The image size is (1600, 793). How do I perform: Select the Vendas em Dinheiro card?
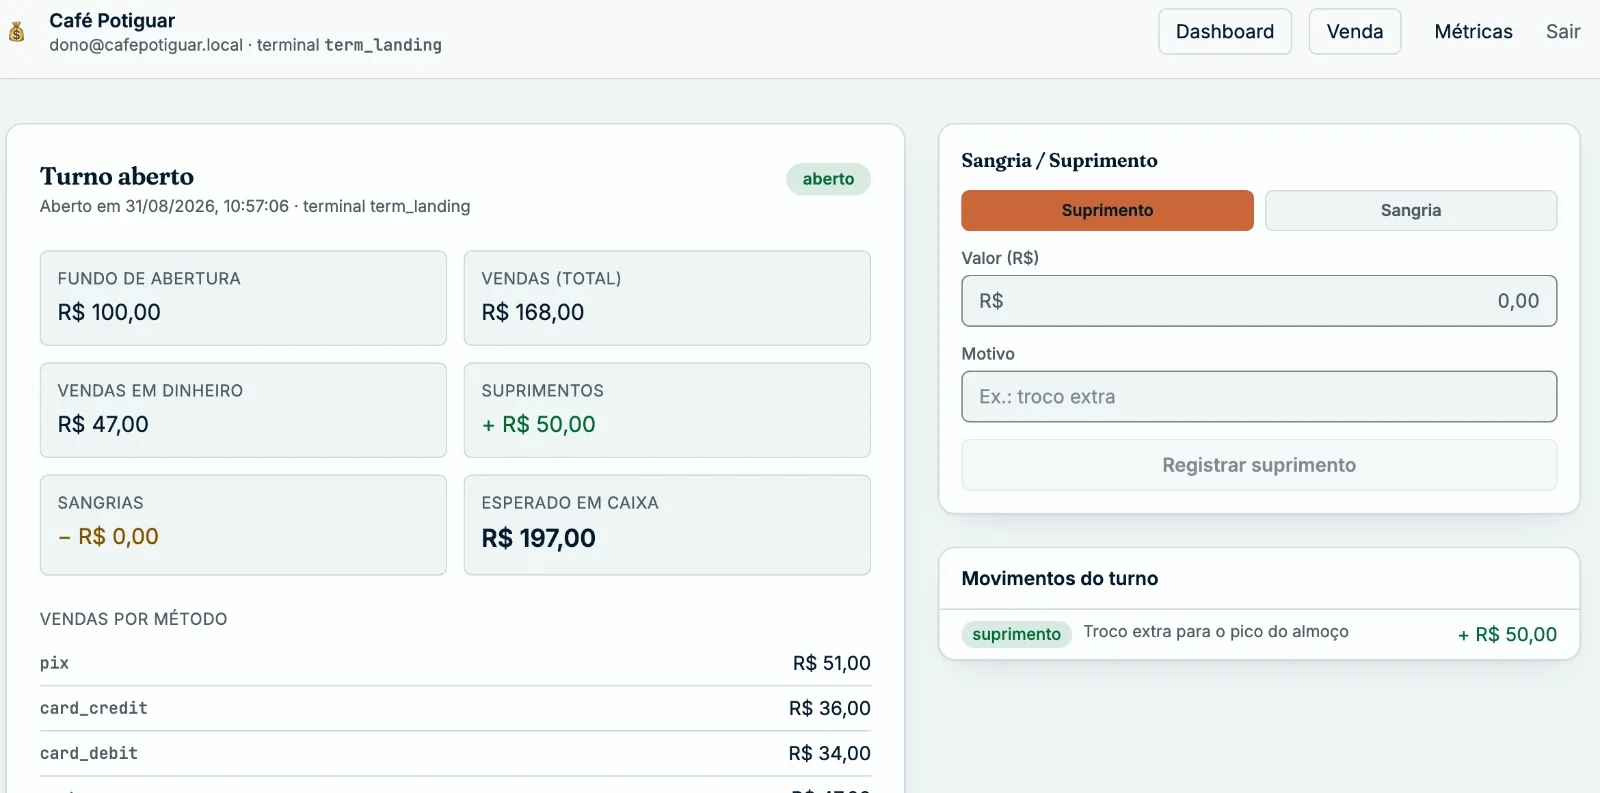[243, 410]
